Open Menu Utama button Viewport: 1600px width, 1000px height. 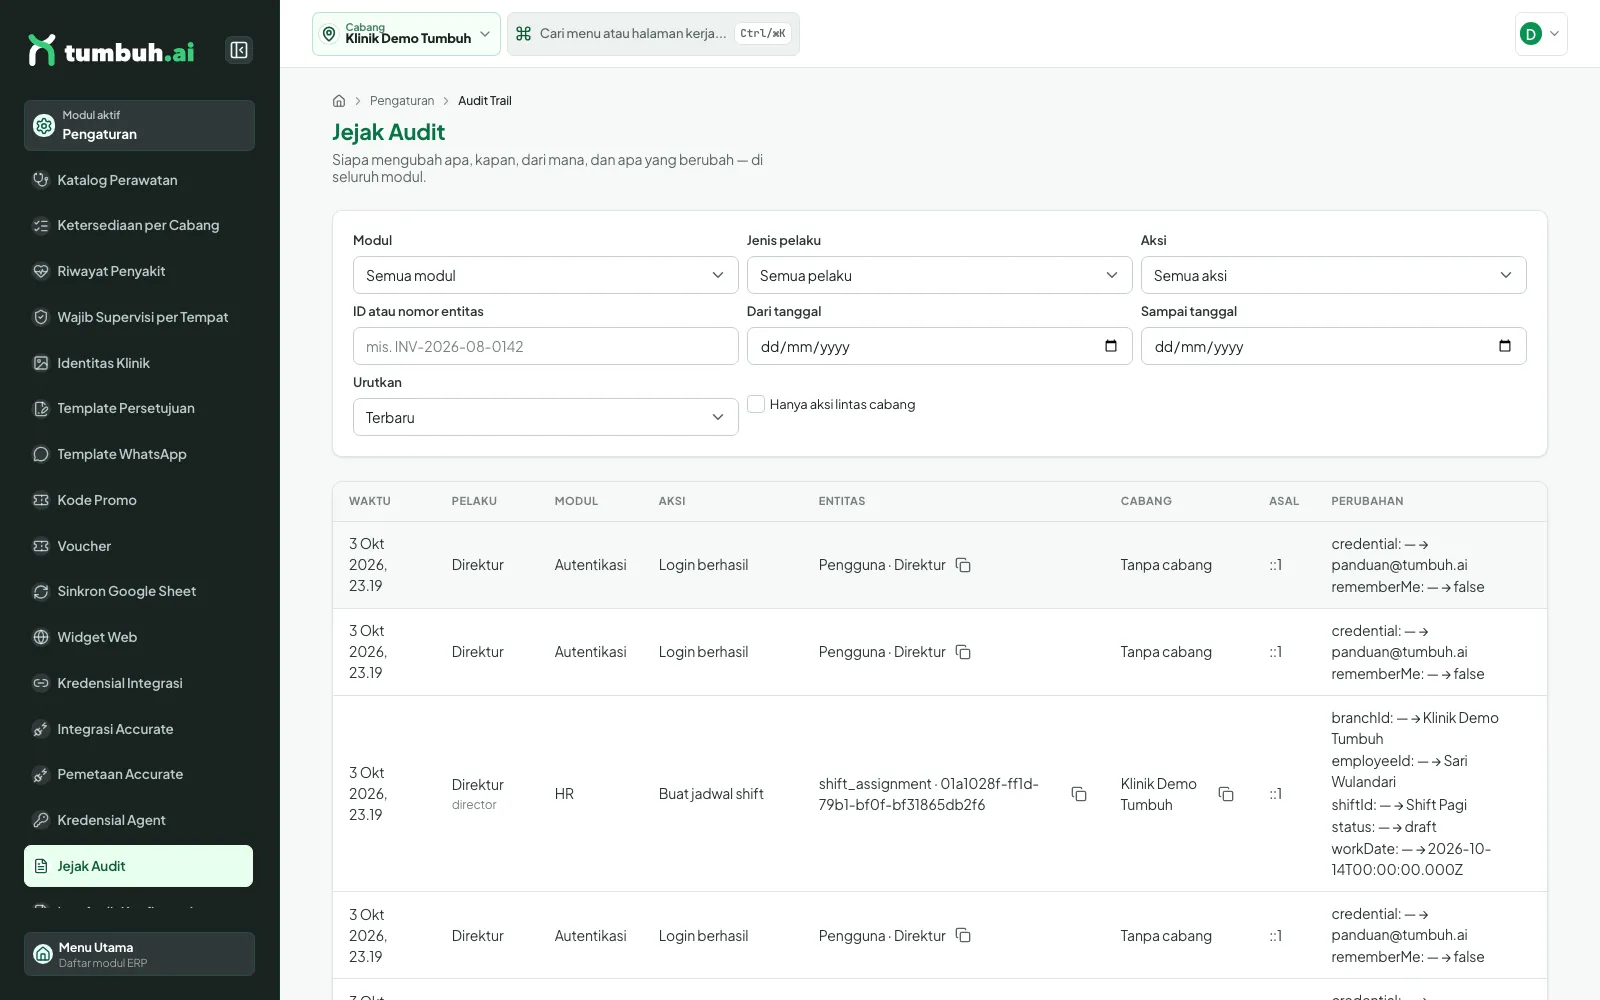point(139,954)
